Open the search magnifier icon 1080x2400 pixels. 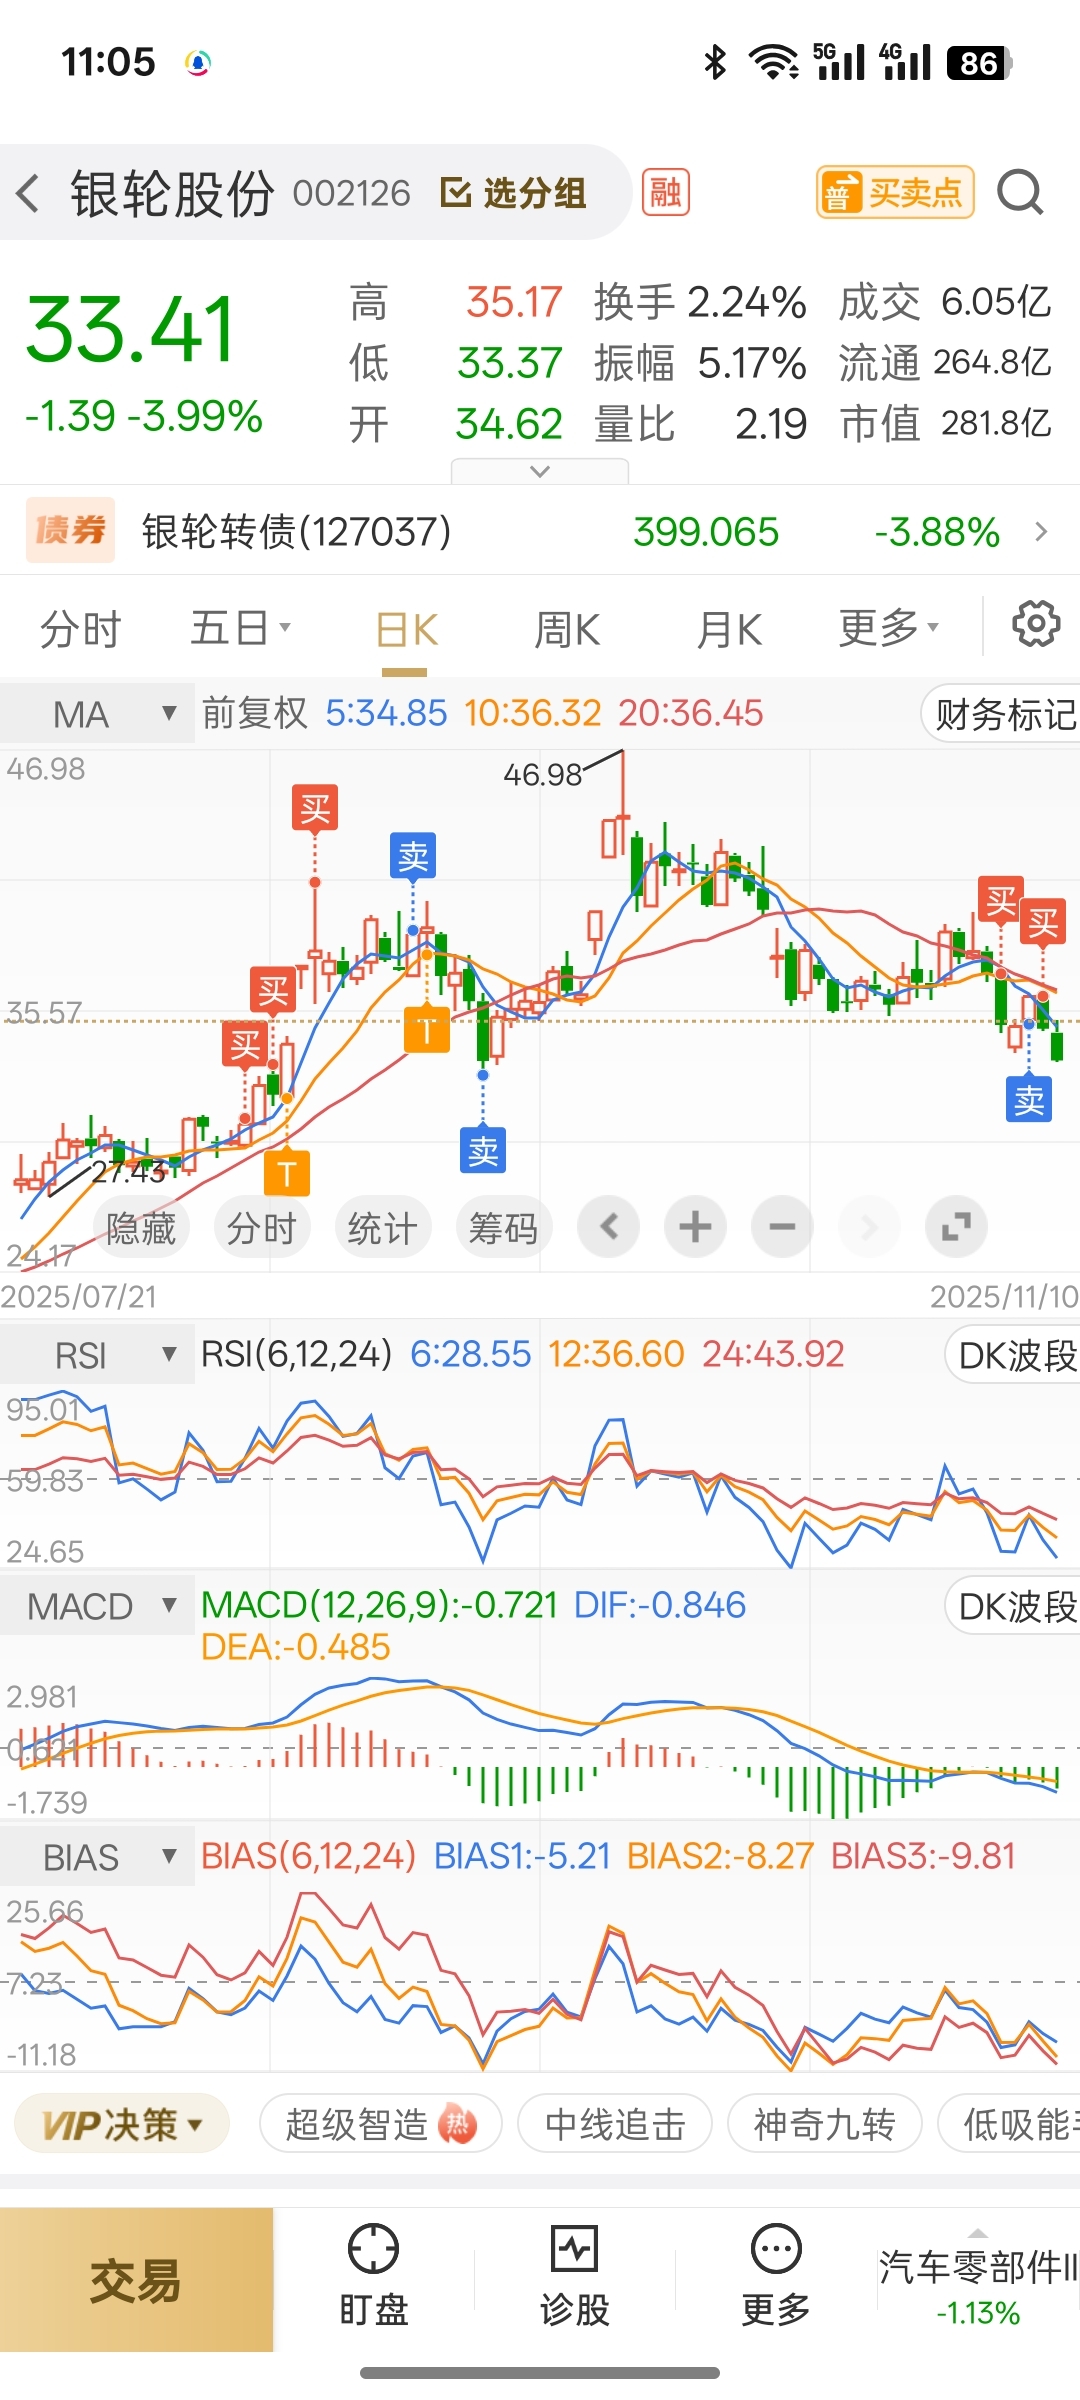1021,192
